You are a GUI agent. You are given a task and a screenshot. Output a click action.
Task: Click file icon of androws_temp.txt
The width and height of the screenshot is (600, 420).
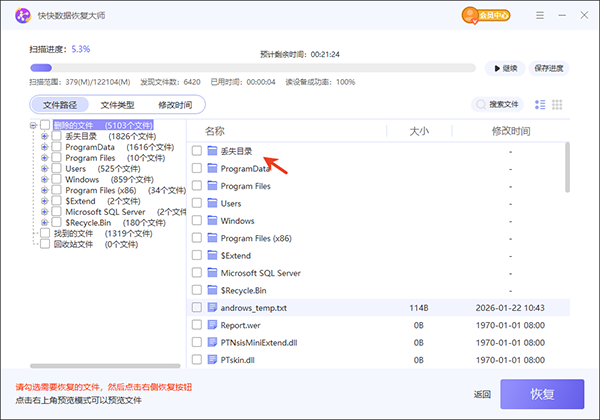(212, 307)
